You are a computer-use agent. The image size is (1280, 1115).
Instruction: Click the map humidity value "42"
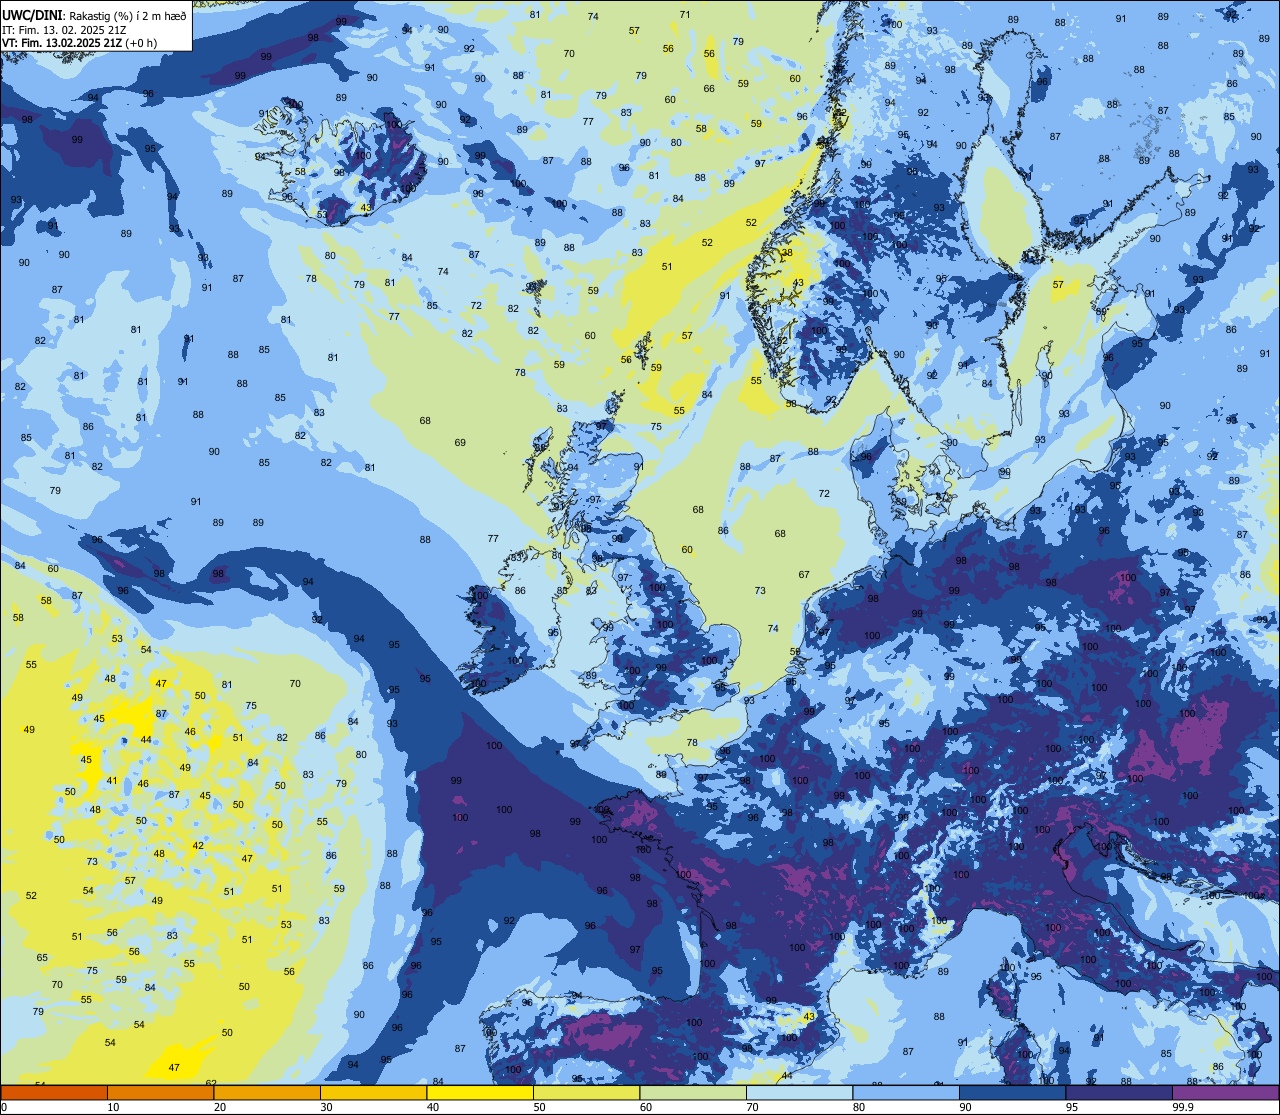198,846
